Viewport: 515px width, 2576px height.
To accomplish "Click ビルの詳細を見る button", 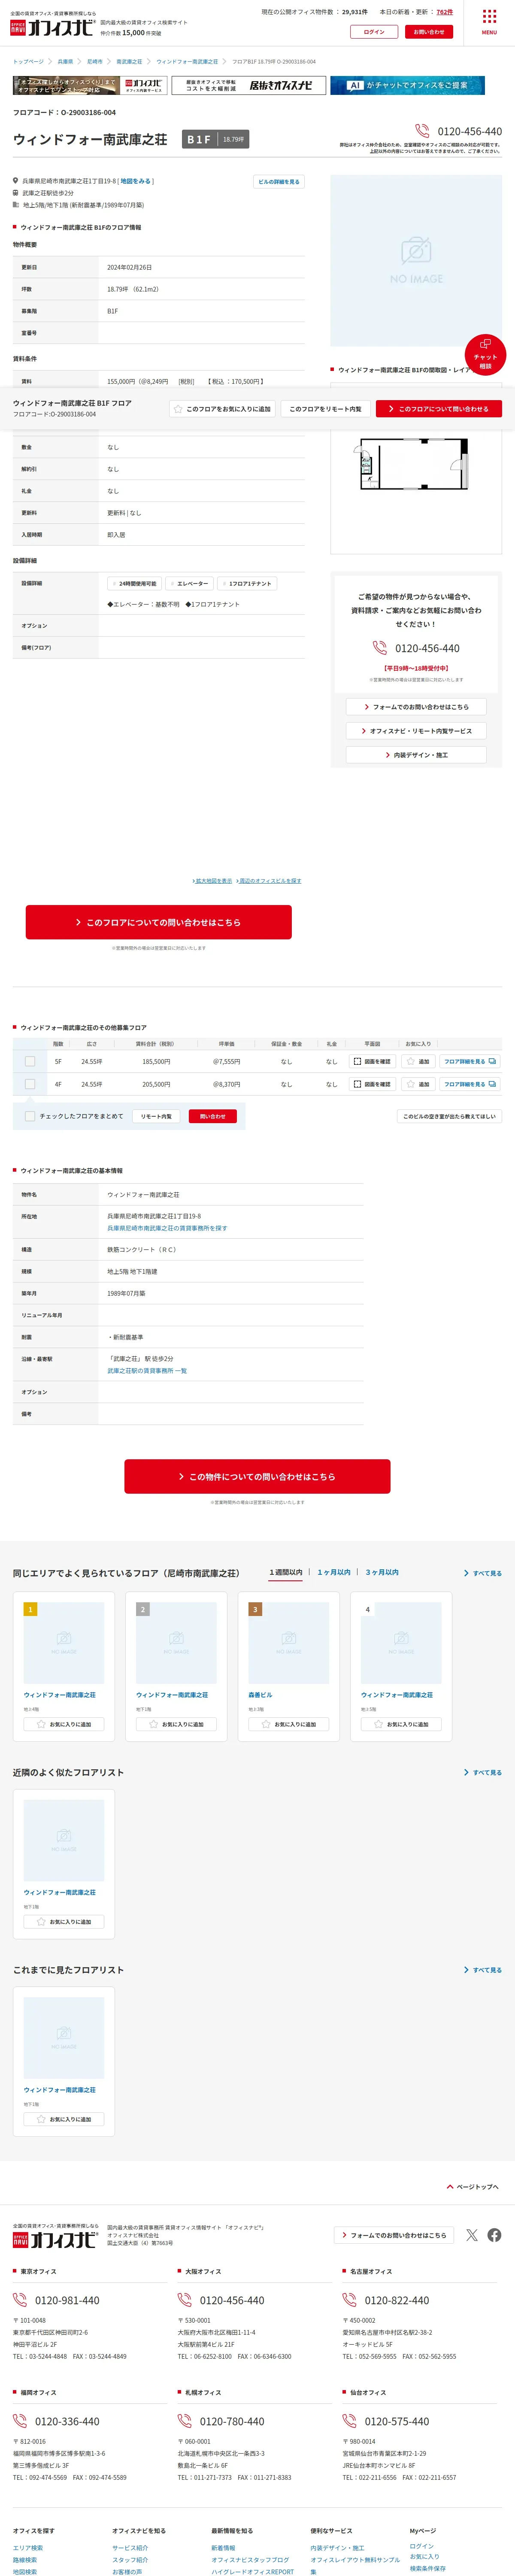I will tap(278, 182).
